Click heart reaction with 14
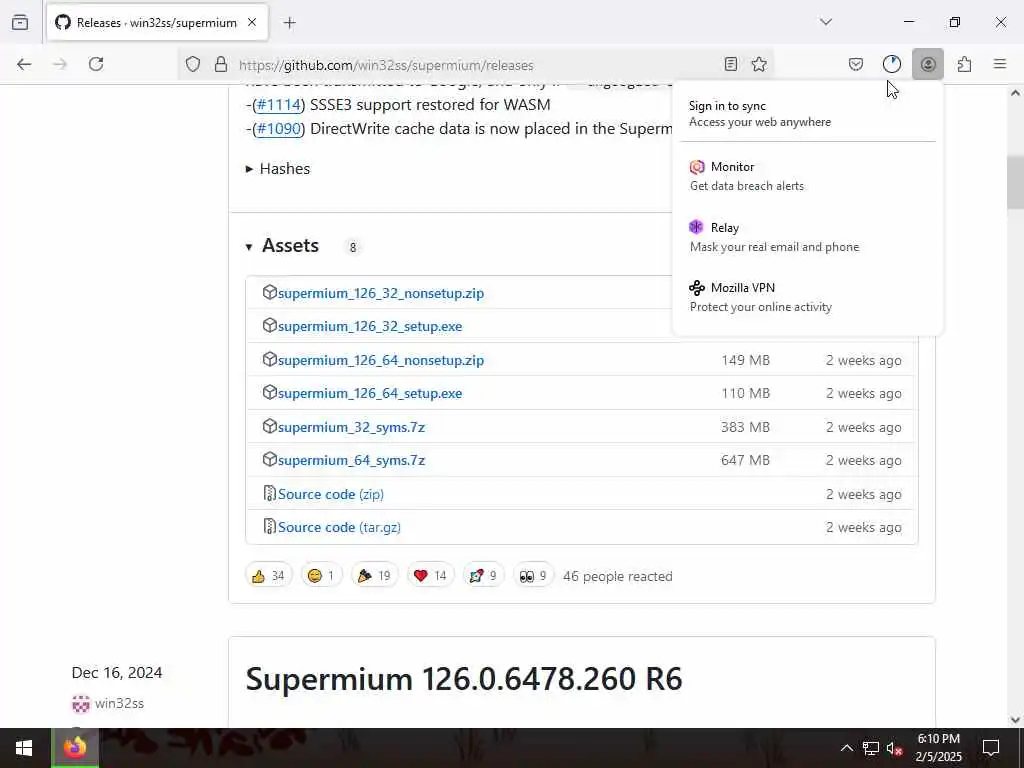Viewport: 1024px width, 768px height. click(x=430, y=576)
